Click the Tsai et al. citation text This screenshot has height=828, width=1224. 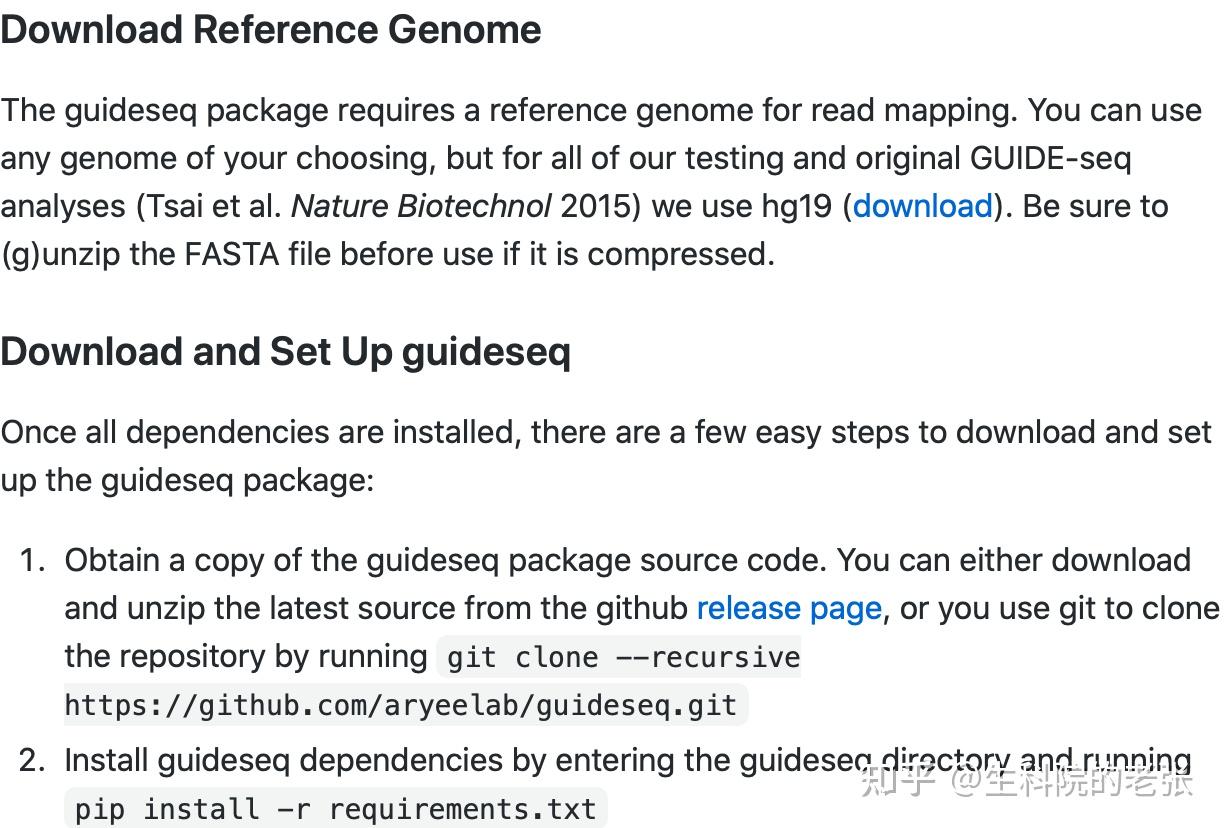pos(215,206)
